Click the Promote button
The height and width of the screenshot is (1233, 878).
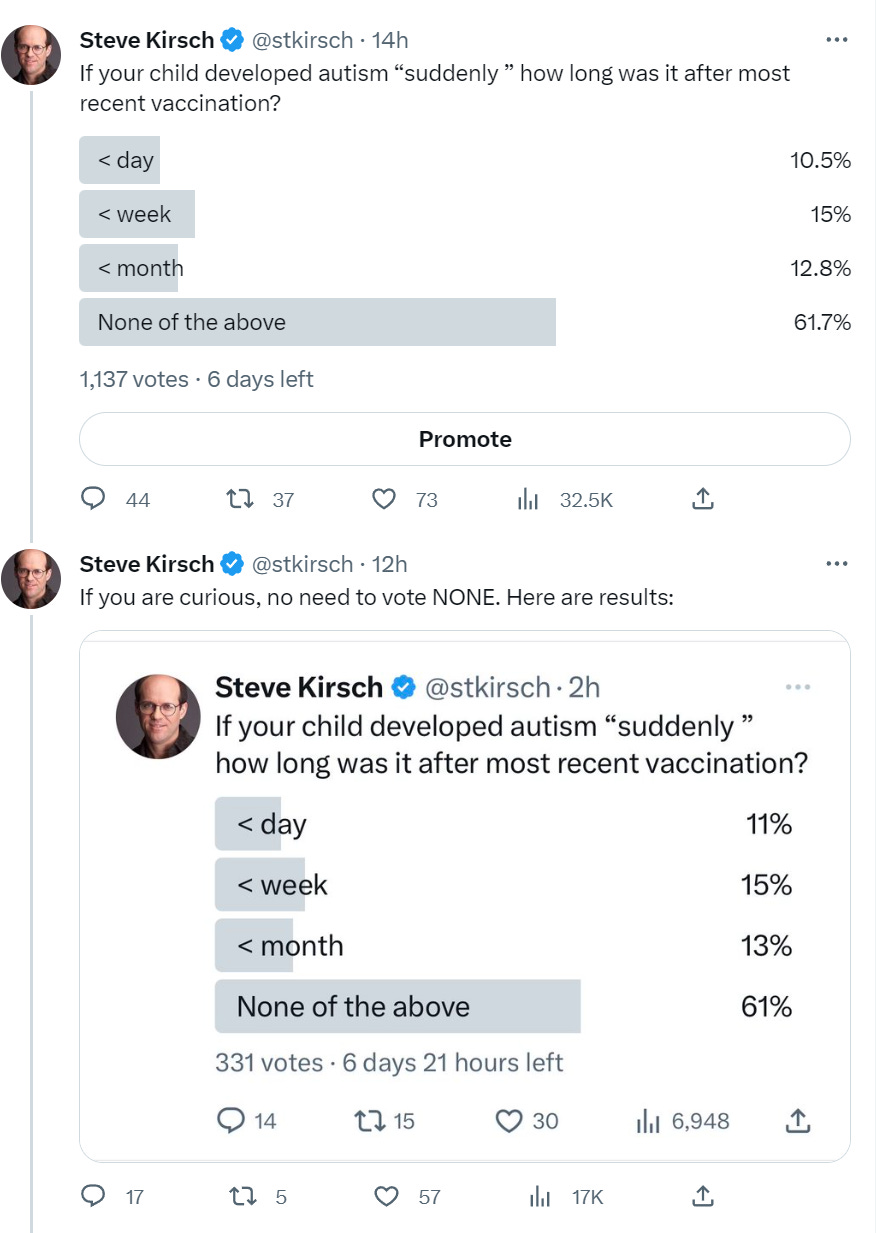click(x=464, y=439)
